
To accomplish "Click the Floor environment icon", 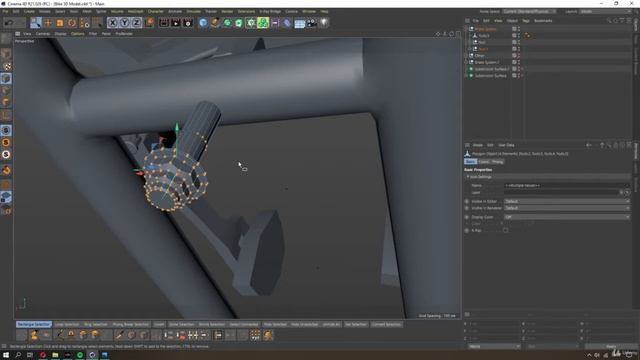I will pos(300,23).
